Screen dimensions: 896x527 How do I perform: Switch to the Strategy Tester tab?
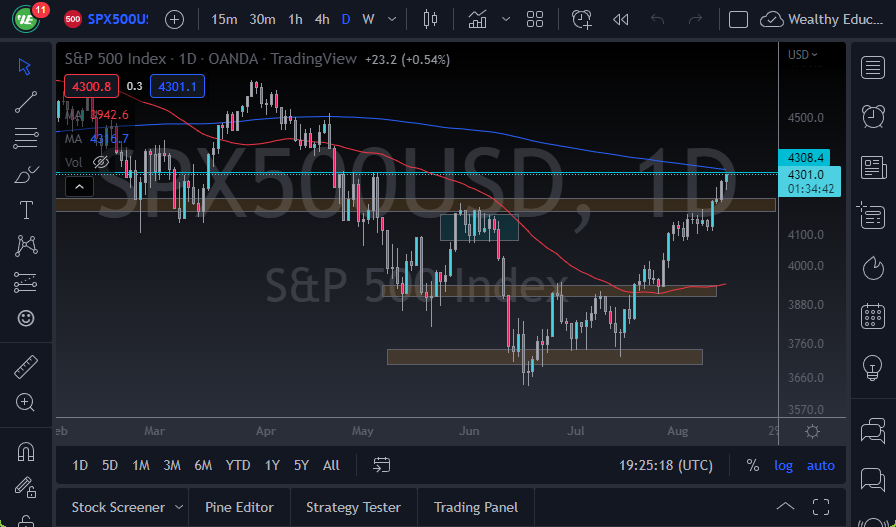(353, 507)
